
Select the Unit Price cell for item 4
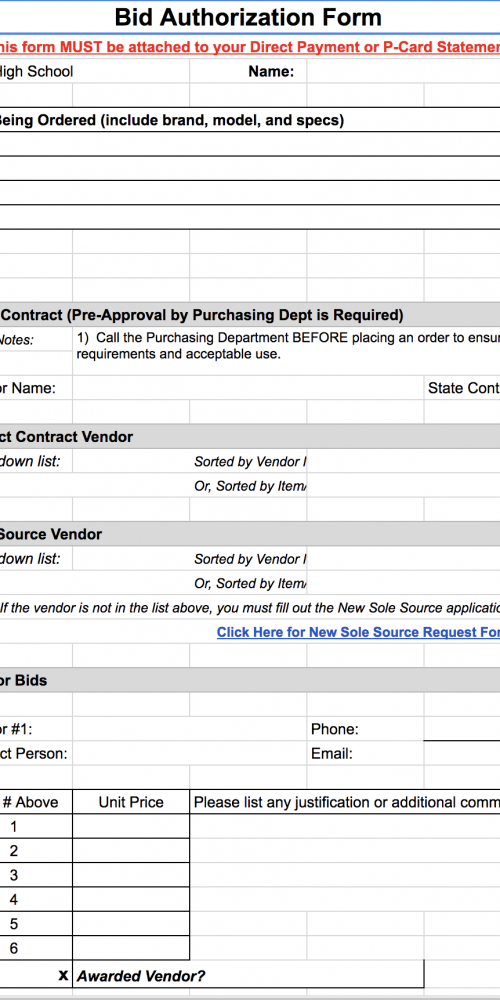[x=131, y=899]
